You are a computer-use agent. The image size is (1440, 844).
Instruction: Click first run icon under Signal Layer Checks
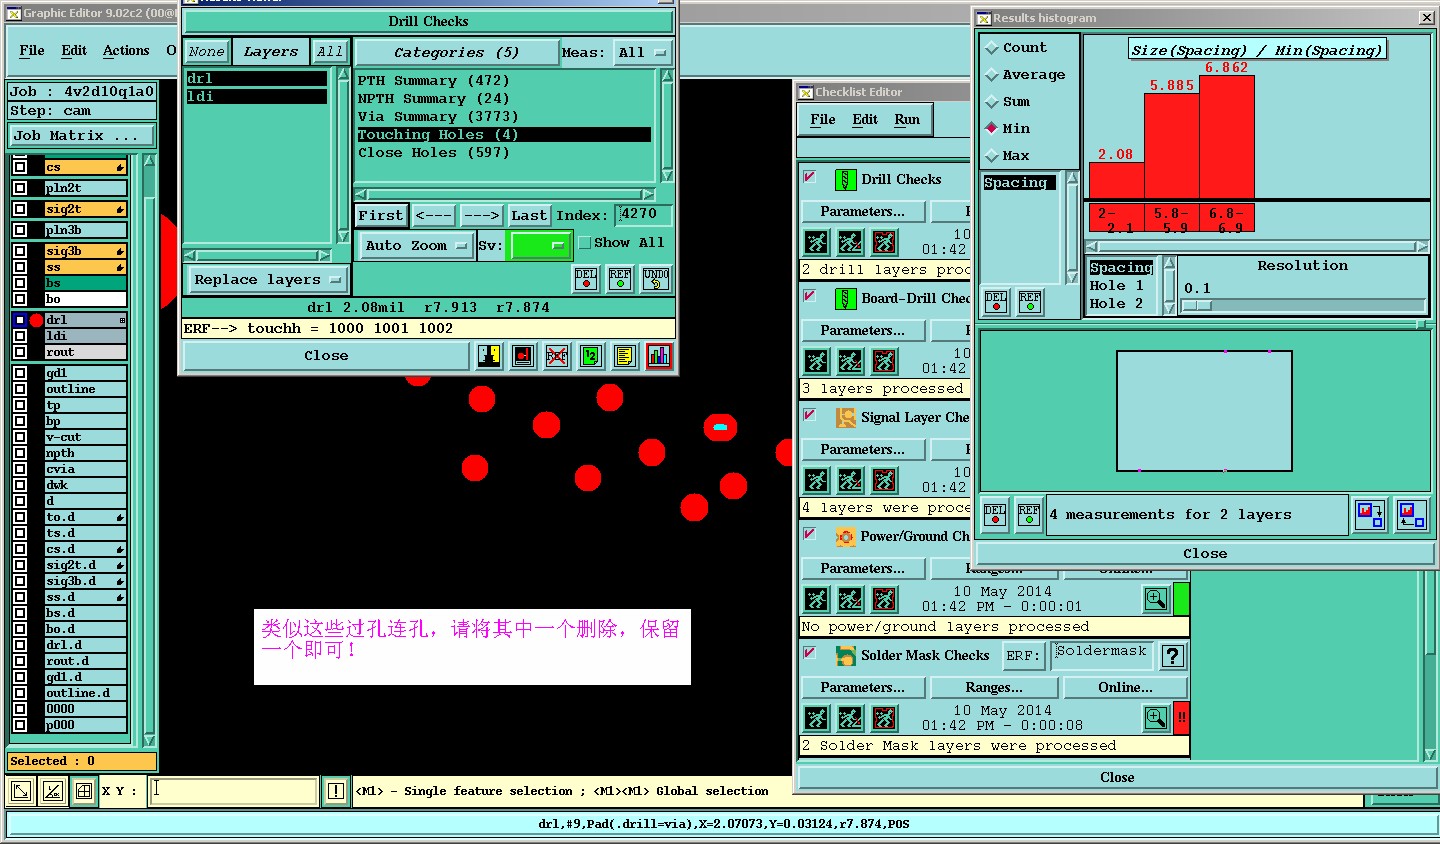pos(817,480)
